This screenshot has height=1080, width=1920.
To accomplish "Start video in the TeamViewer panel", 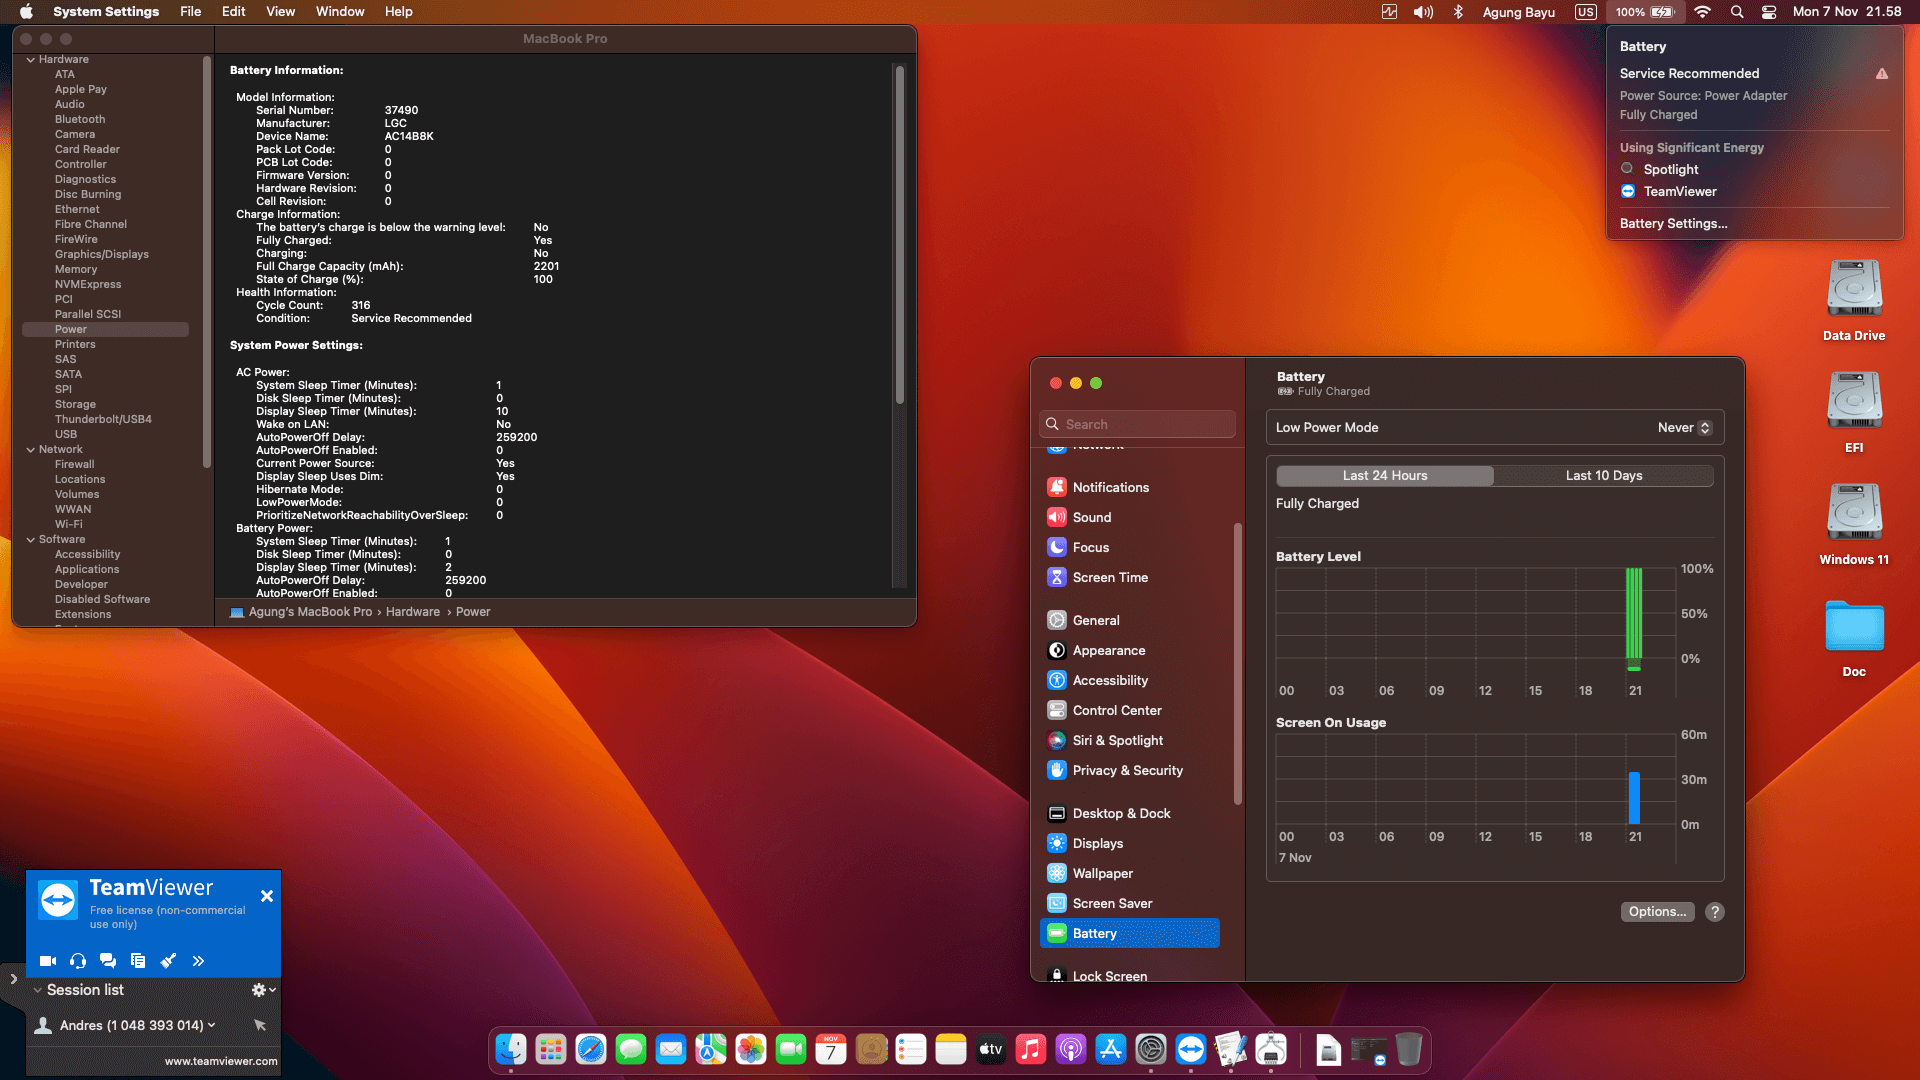I will [x=47, y=961].
